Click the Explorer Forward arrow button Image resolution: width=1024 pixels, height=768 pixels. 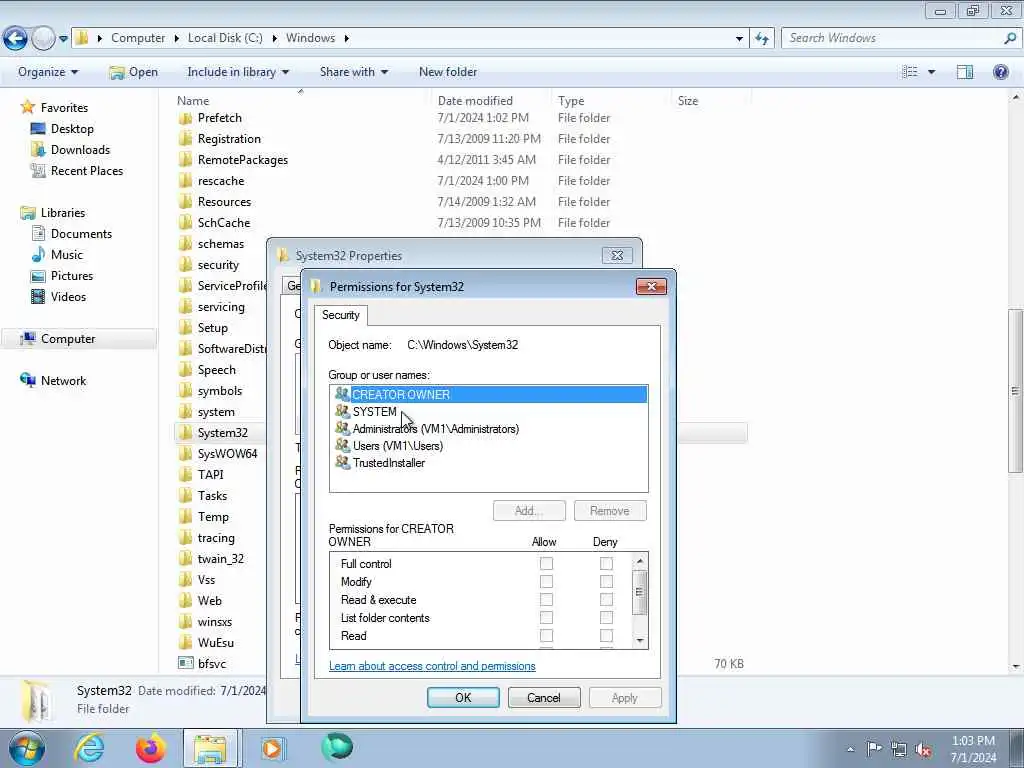[43, 39]
